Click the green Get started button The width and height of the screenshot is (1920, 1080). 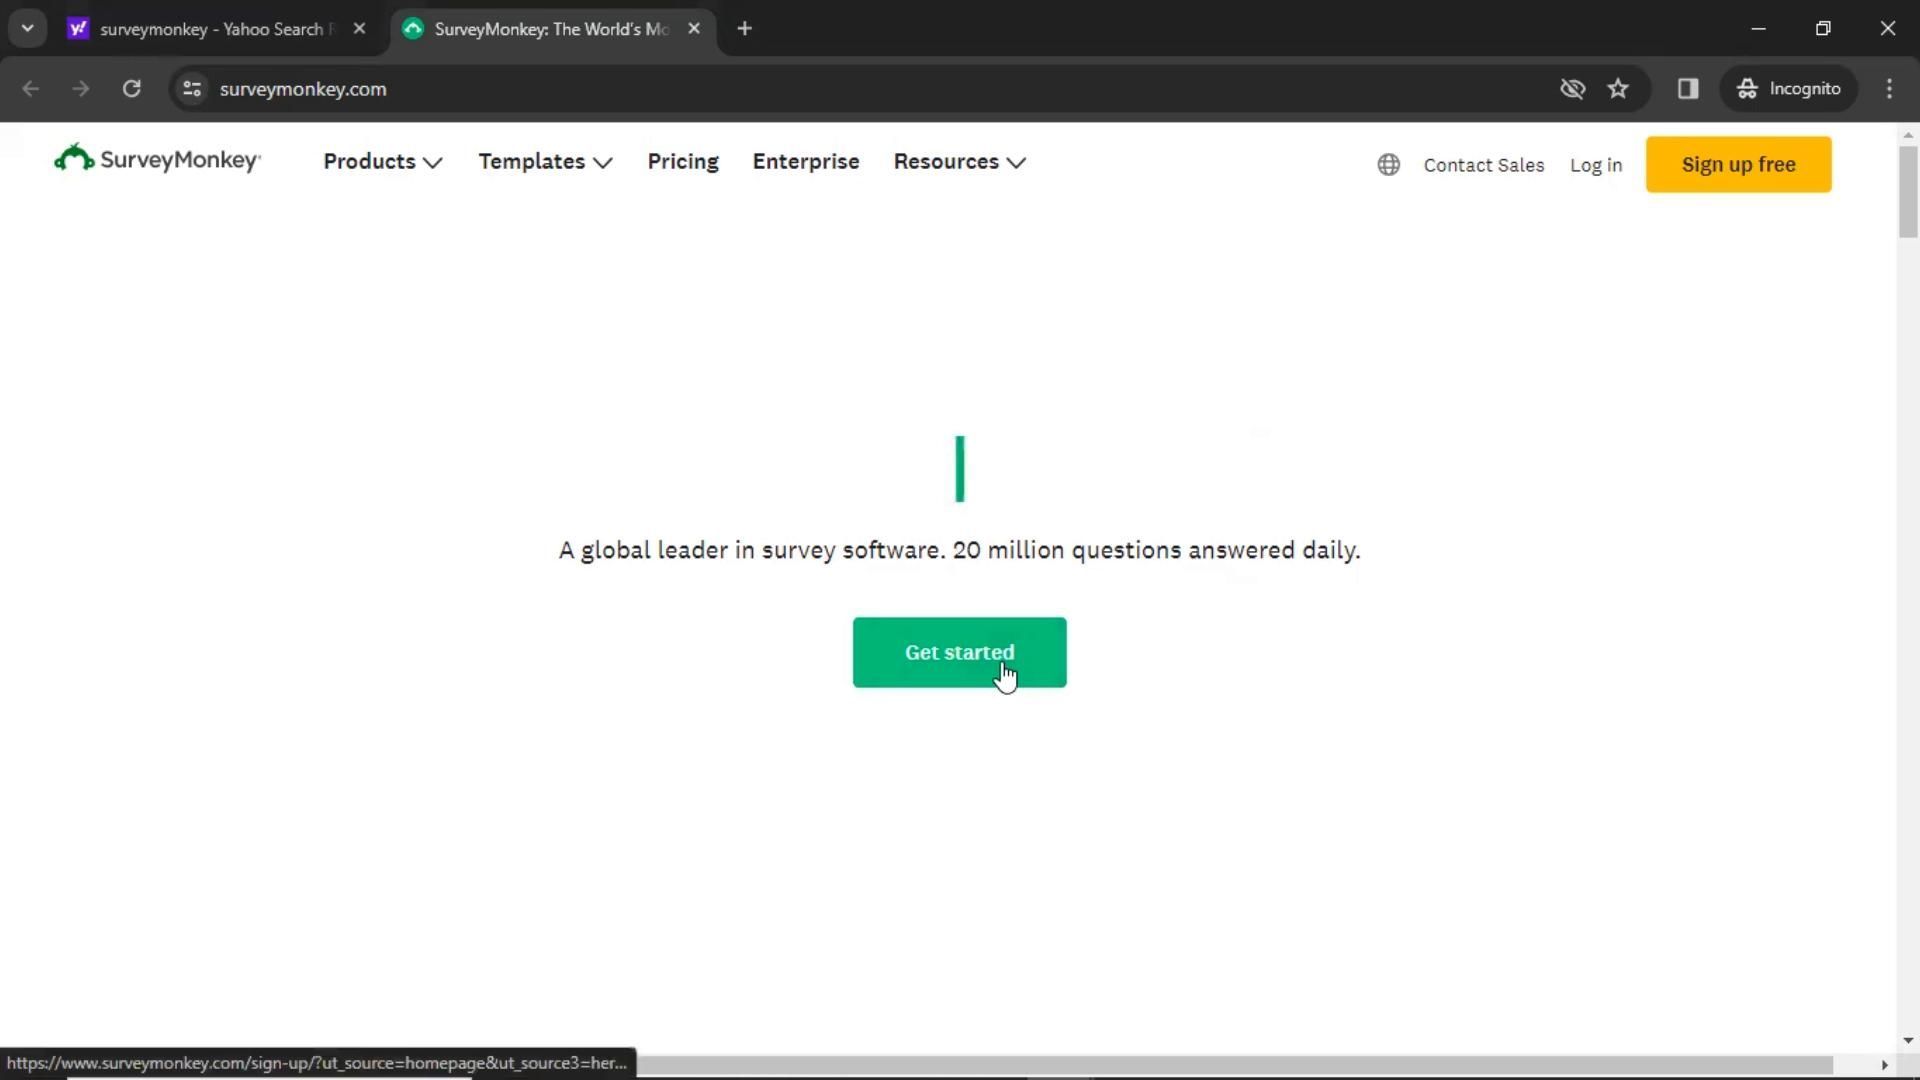(x=958, y=652)
